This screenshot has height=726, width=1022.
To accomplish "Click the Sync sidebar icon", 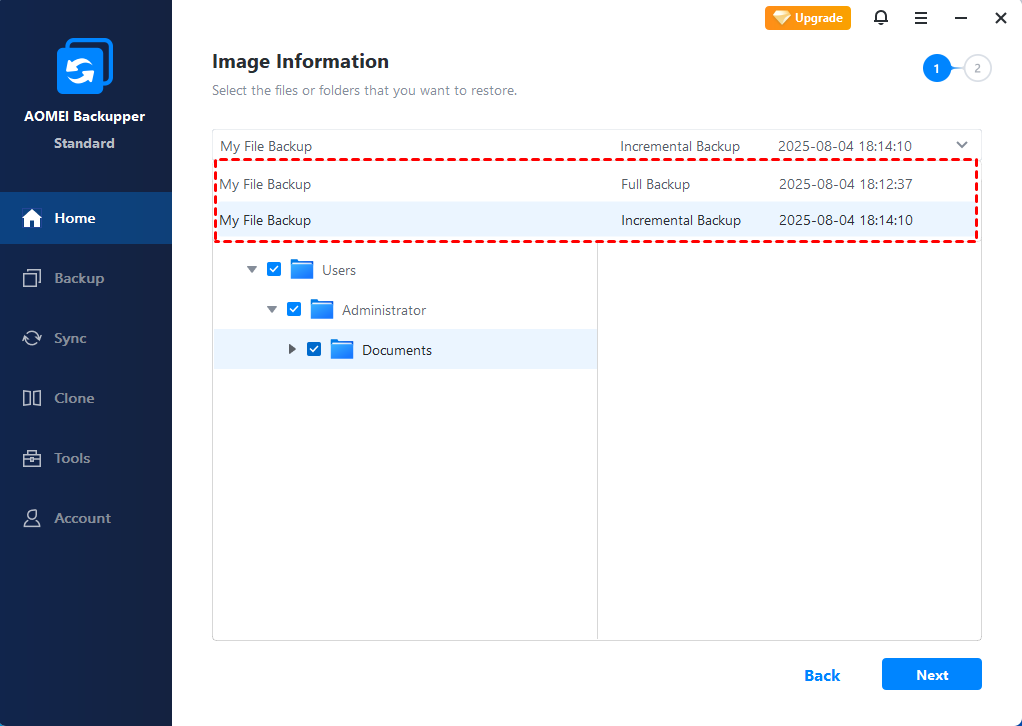I will coord(32,338).
